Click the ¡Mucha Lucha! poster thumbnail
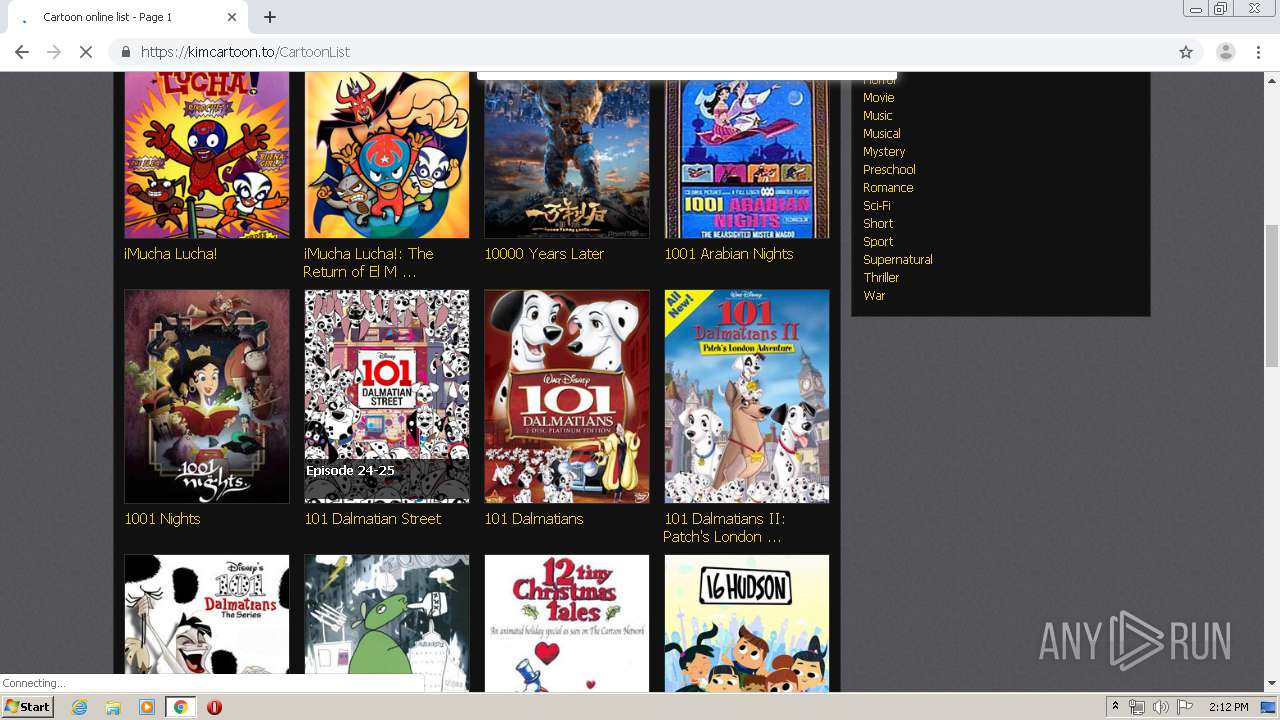The width and height of the screenshot is (1280, 720). 207,155
